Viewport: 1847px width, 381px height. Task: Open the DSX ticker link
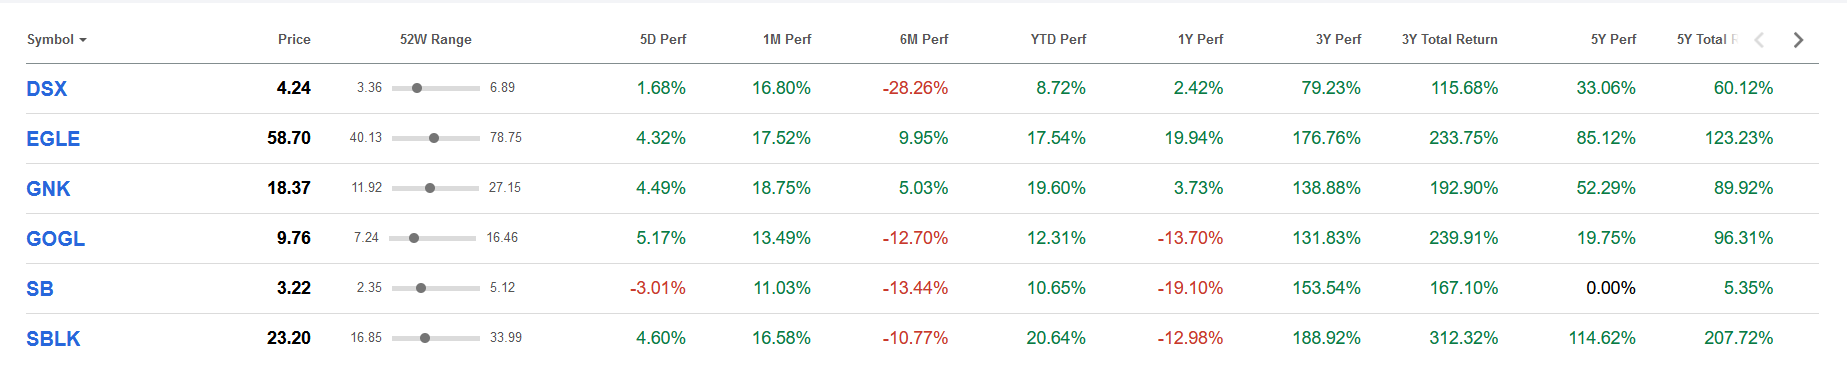[x=47, y=89]
